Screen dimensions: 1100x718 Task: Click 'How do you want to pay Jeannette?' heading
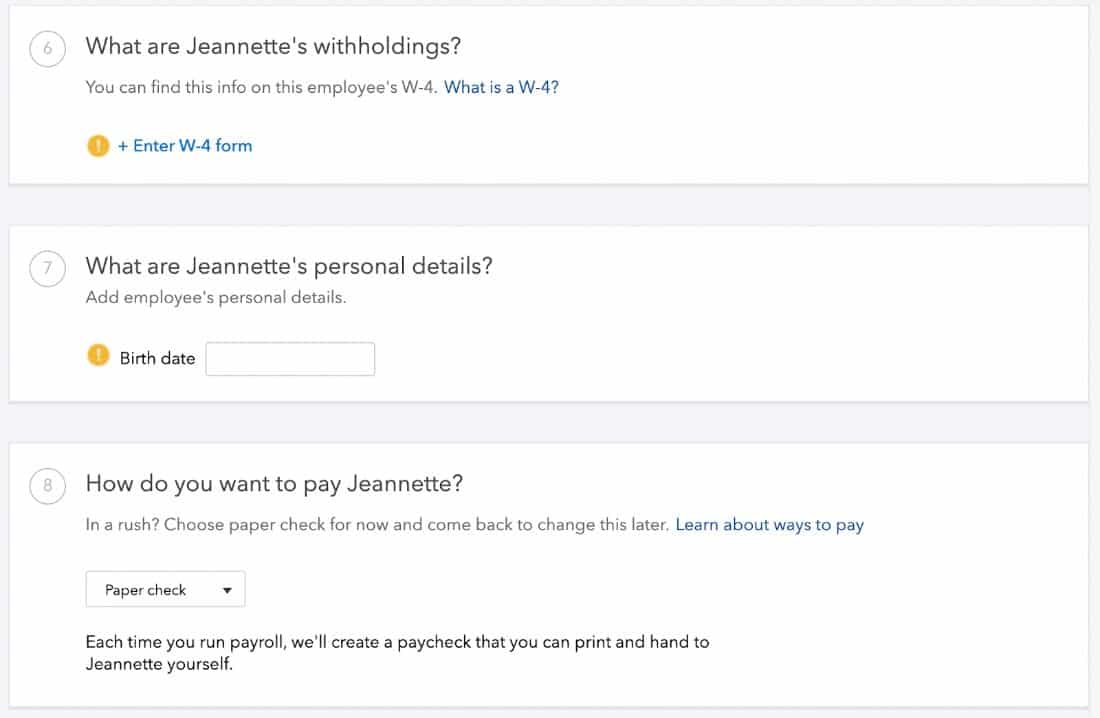tap(274, 484)
